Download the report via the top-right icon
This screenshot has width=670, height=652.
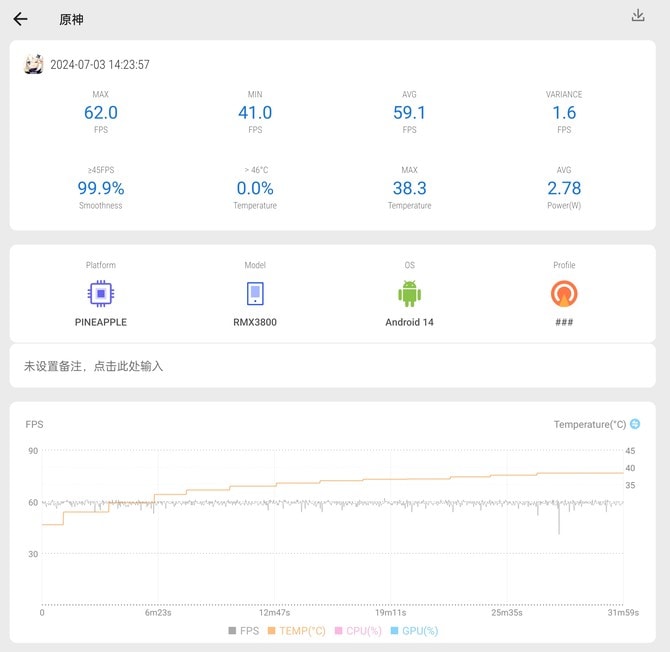tap(638, 16)
